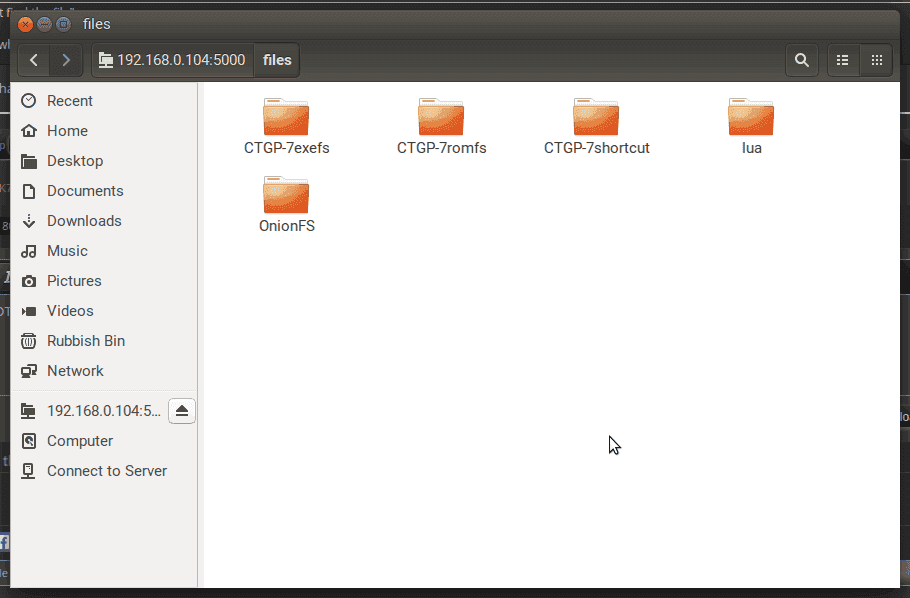910x598 pixels.
Task: Select Recent in the sidebar
Action: click(104, 101)
